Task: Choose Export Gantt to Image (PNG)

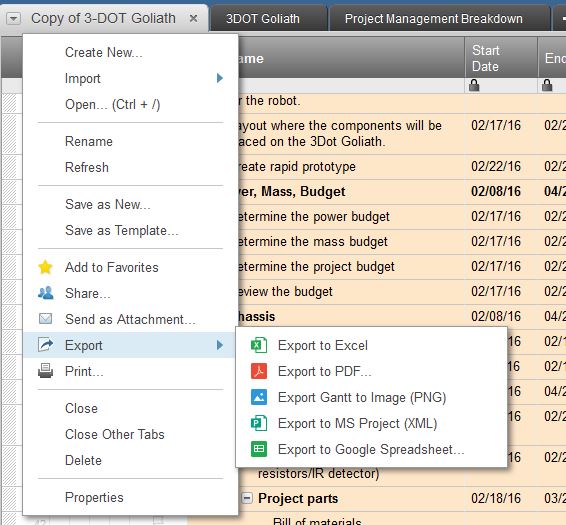Action: (x=362, y=398)
